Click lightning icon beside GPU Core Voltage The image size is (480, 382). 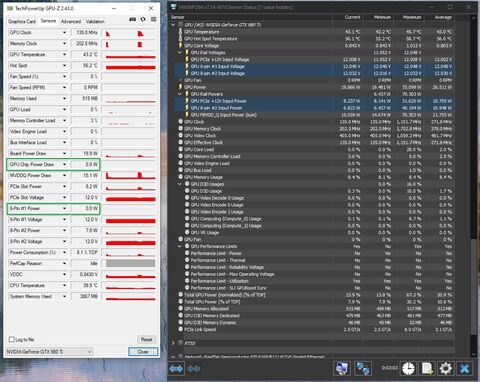click(x=180, y=45)
